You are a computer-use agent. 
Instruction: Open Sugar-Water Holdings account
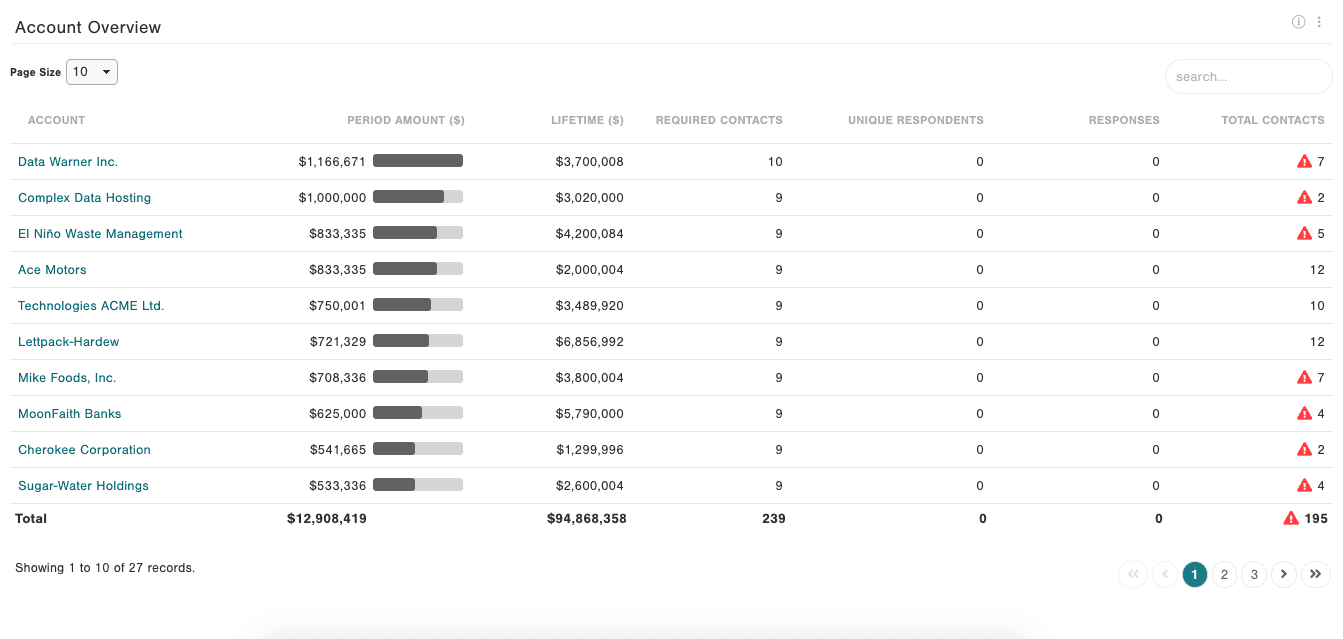coord(83,485)
